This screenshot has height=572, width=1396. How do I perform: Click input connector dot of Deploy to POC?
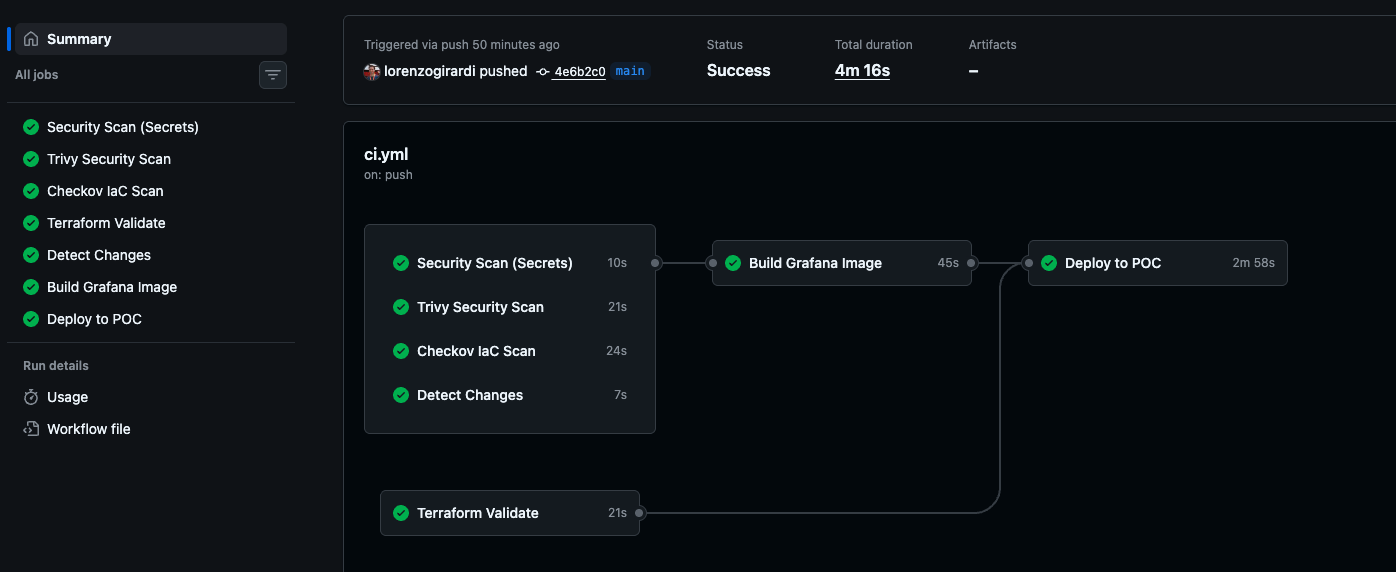[x=1028, y=263]
